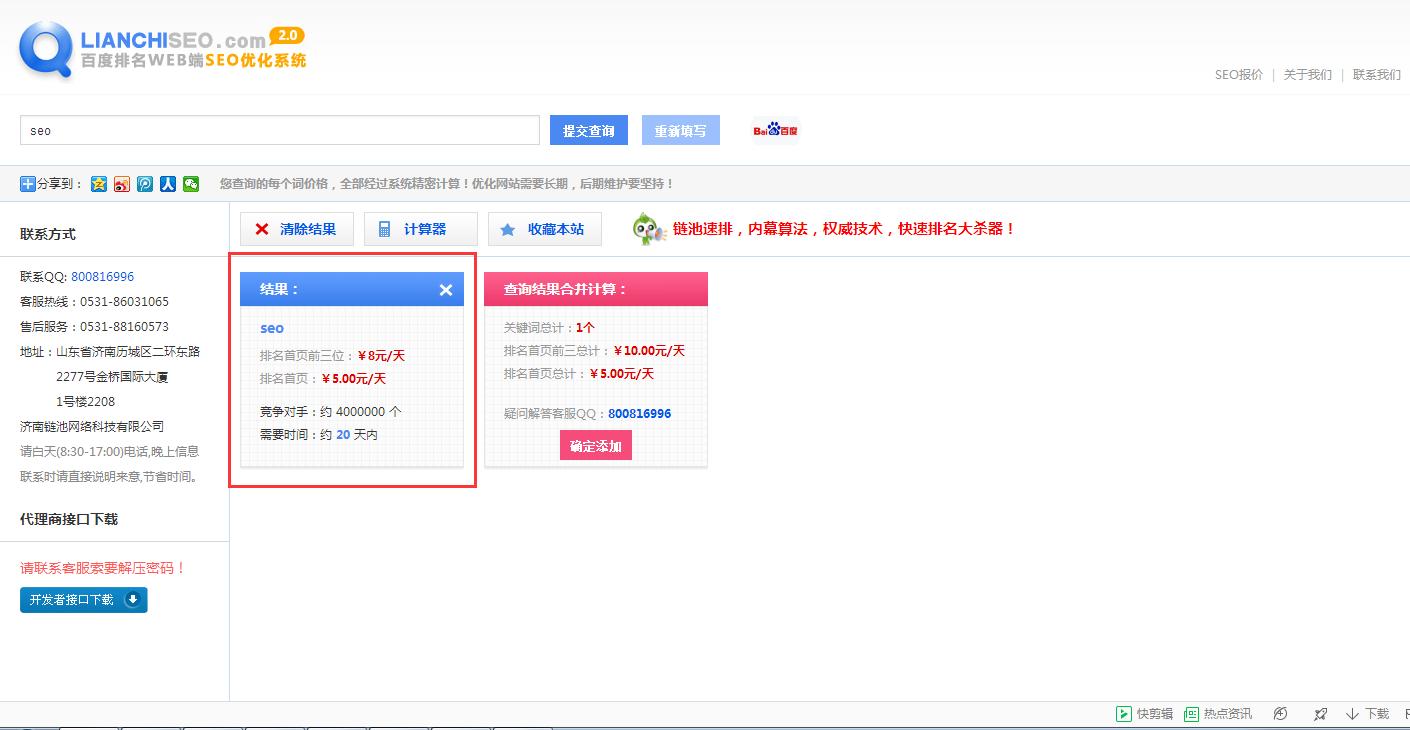1410x730 pixels.
Task: Click 重新填写 to reset the form
Action: coord(680,129)
